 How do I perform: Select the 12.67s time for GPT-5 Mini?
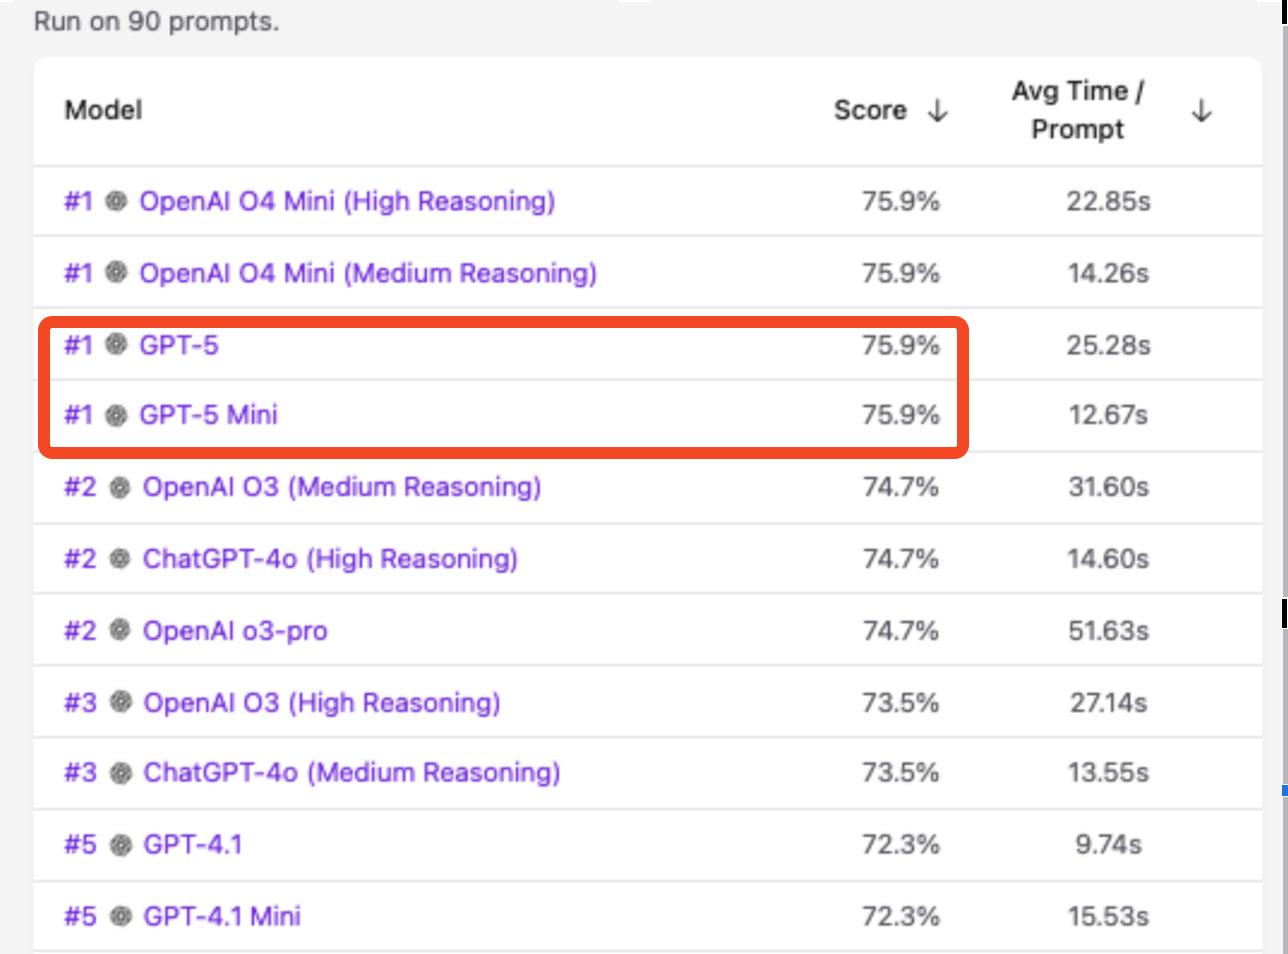[x=1108, y=415]
